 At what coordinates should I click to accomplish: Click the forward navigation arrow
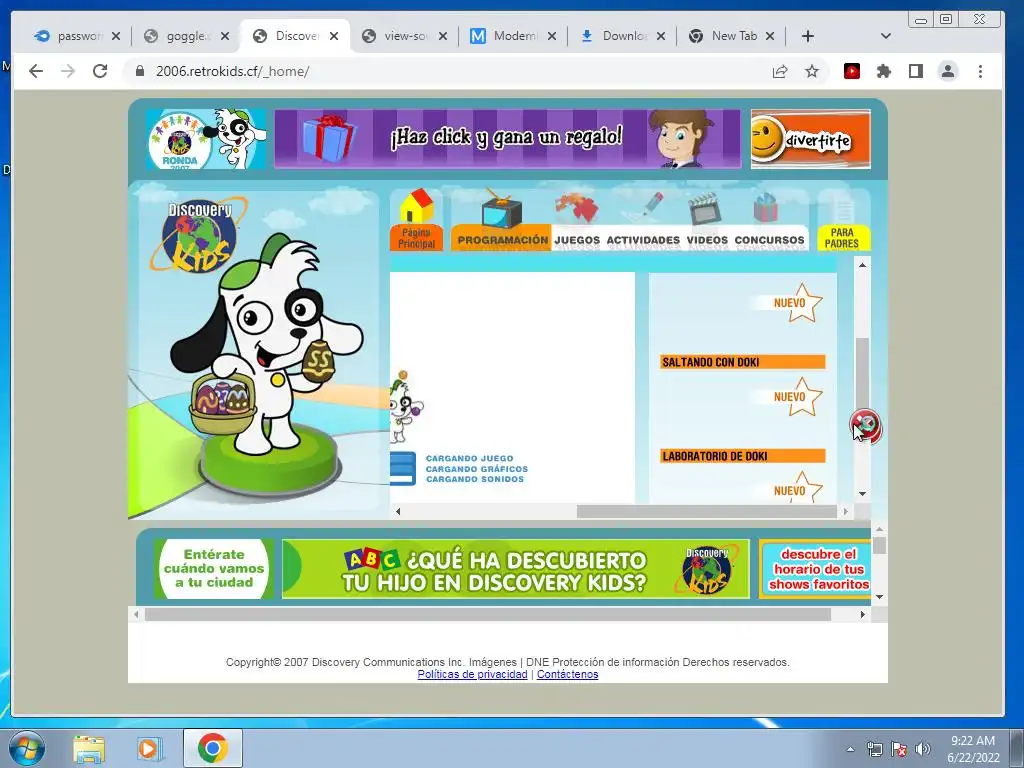[68, 71]
